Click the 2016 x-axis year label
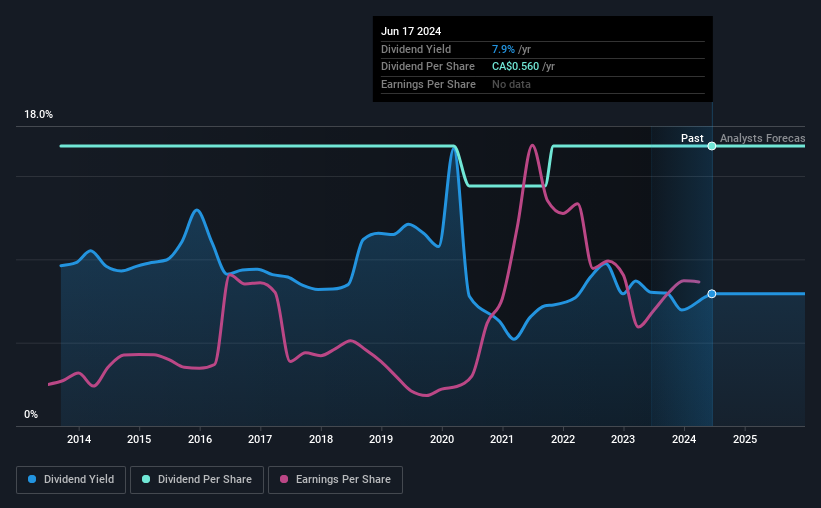Image resolution: width=821 pixels, height=508 pixels. [x=200, y=439]
